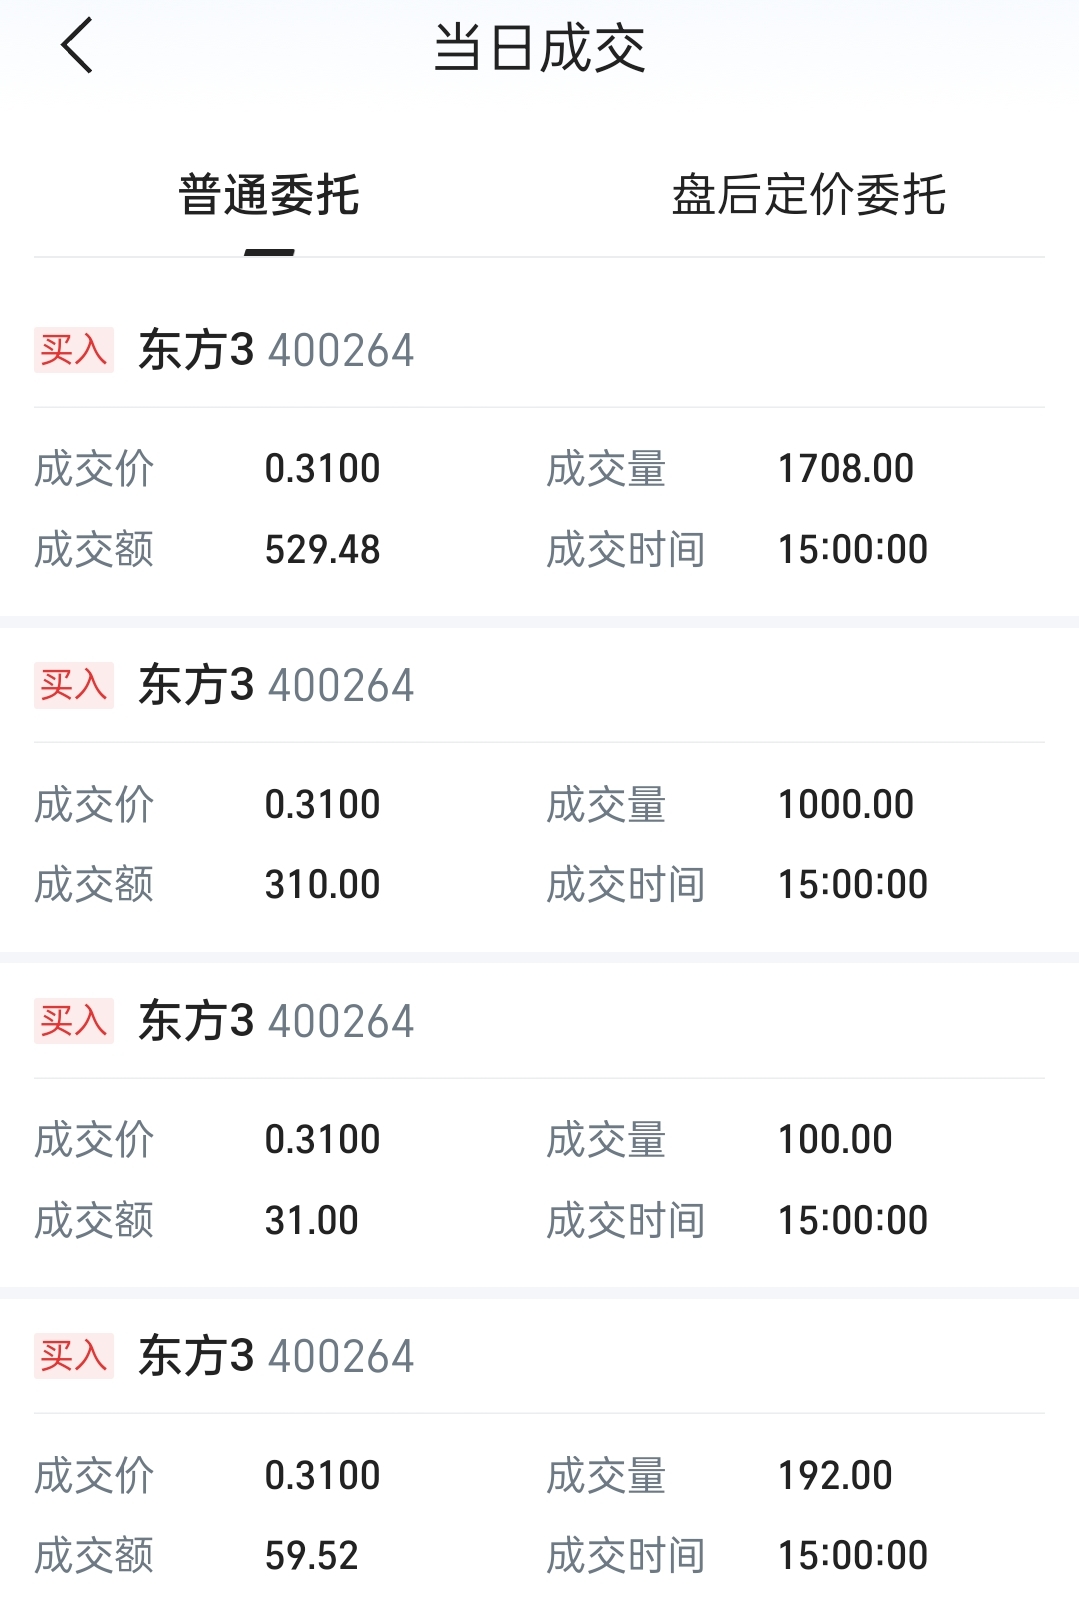
Task: Select the 成交额 value 310.00
Action: tap(322, 884)
